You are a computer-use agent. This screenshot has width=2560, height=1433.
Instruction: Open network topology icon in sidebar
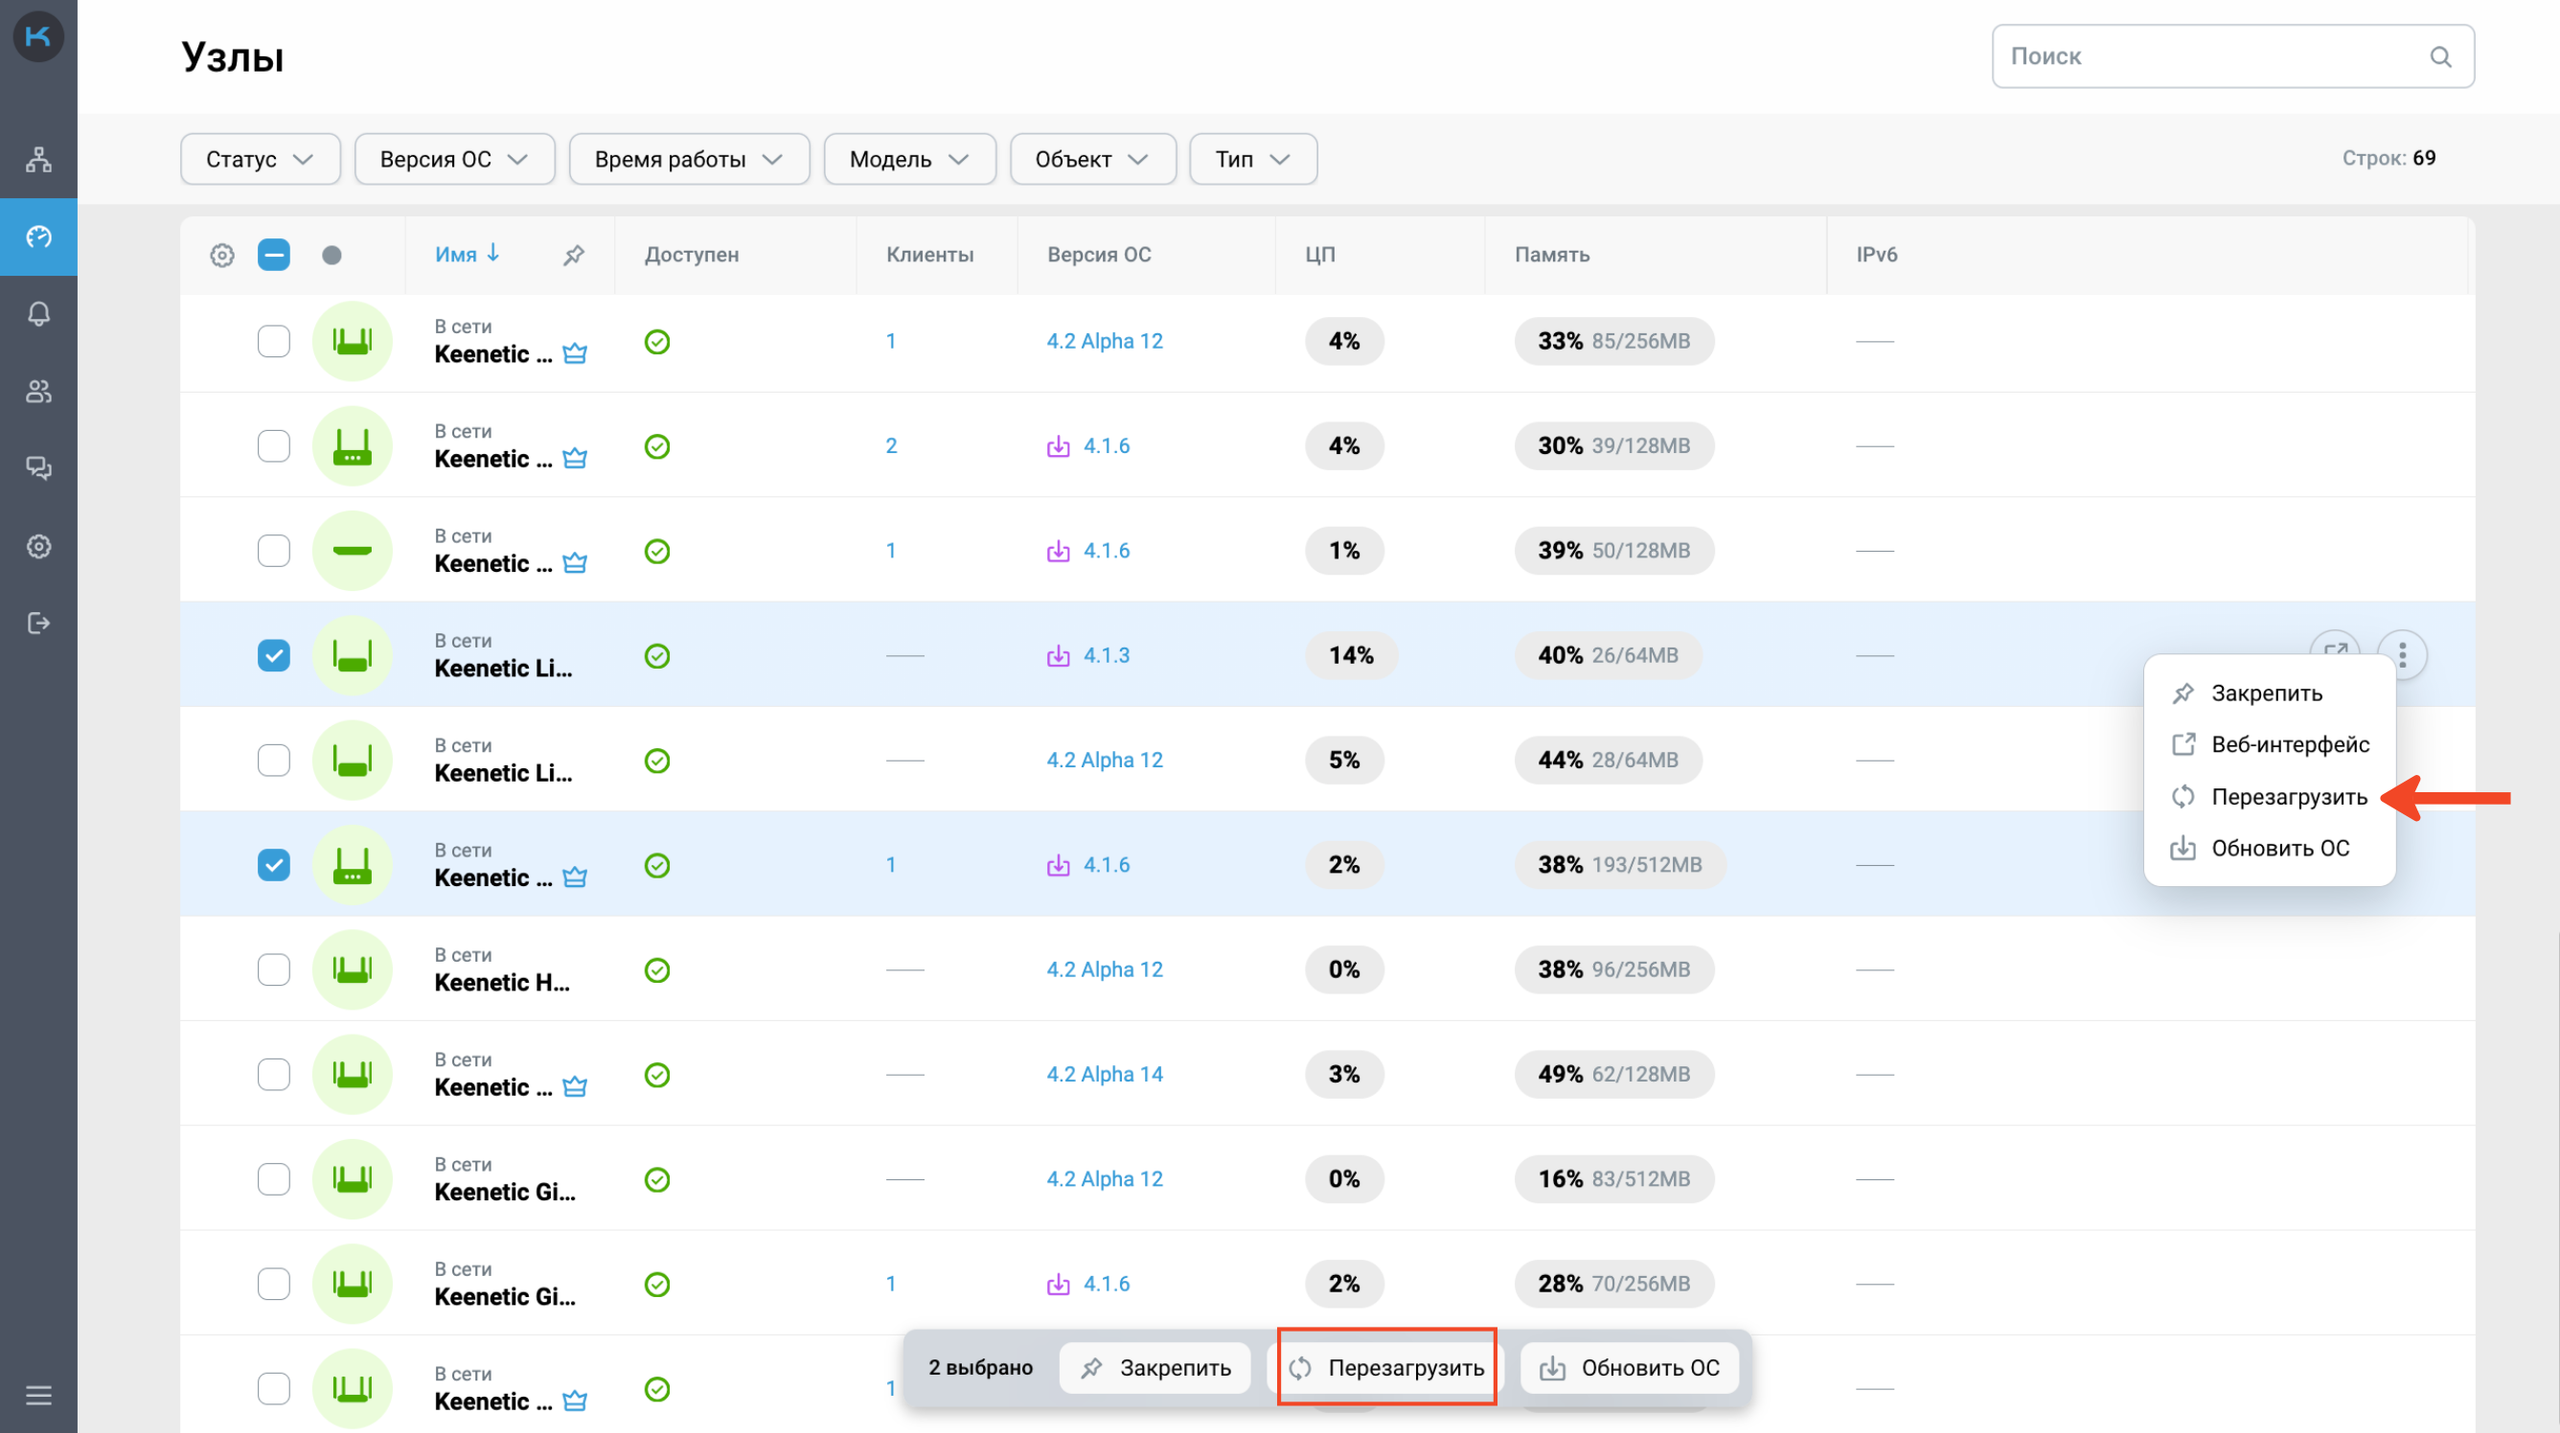pos(38,159)
